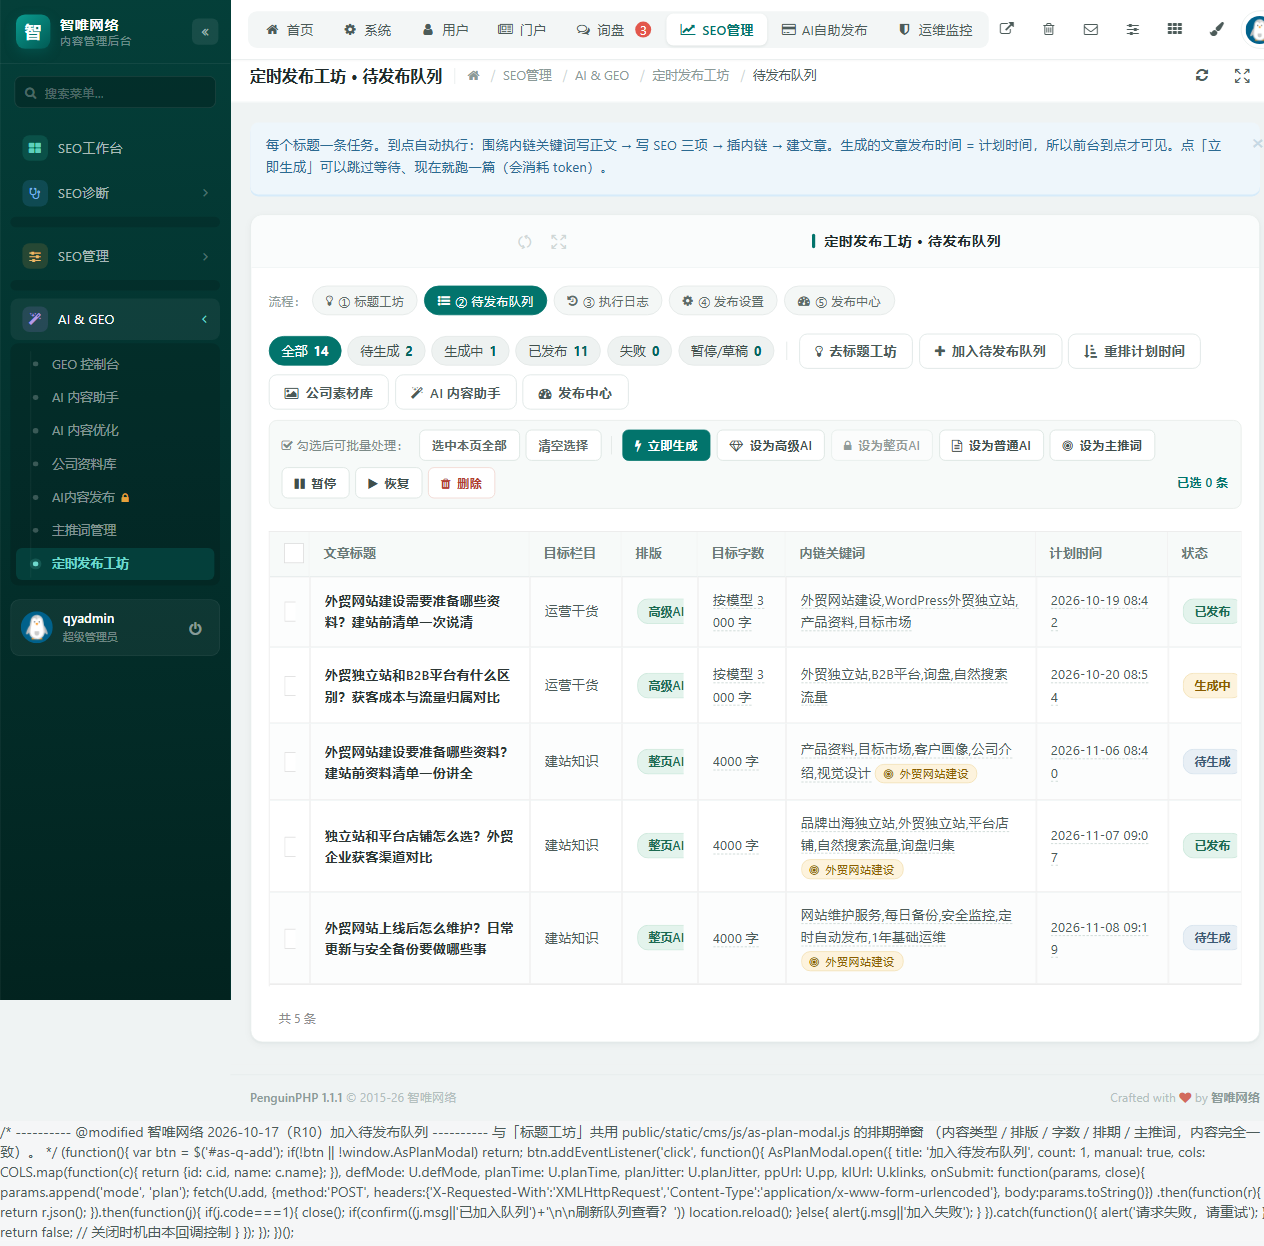Viewport: 1264px width, 1246px height.
Task: Click the 暂停 batch button
Action: [315, 484]
